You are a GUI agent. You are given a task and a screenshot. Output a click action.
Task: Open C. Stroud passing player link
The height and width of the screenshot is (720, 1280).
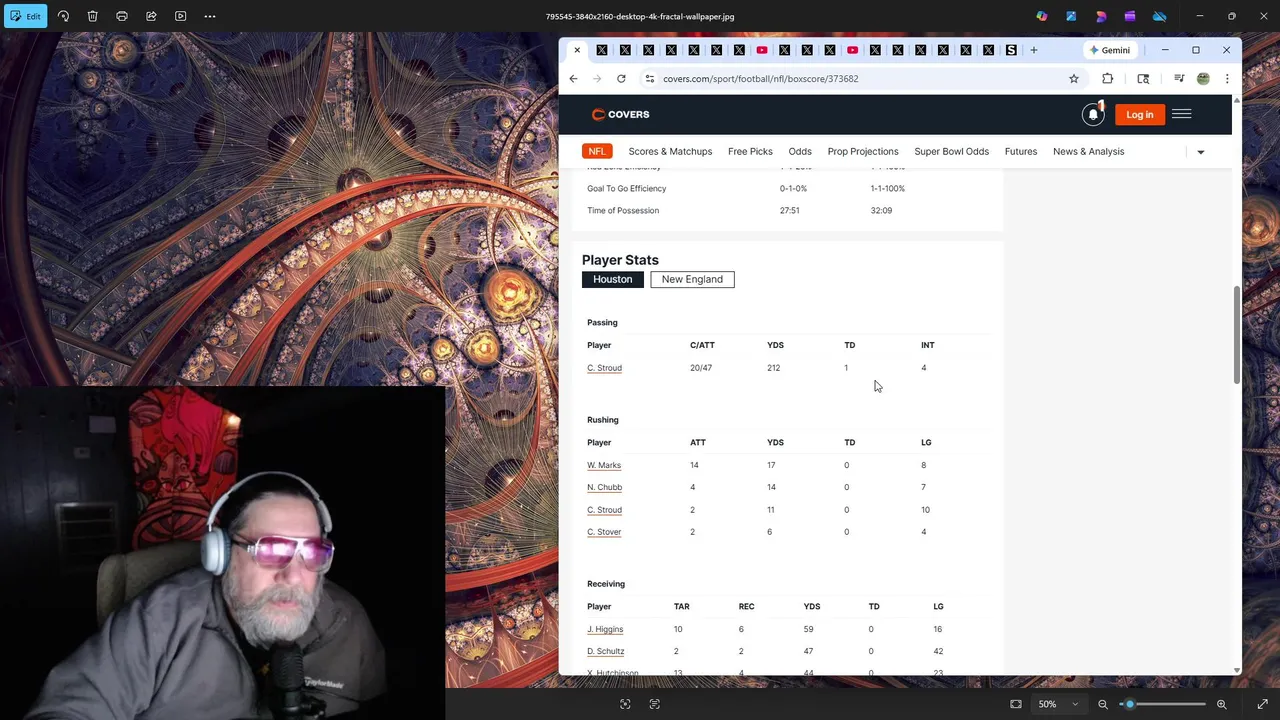click(604, 368)
